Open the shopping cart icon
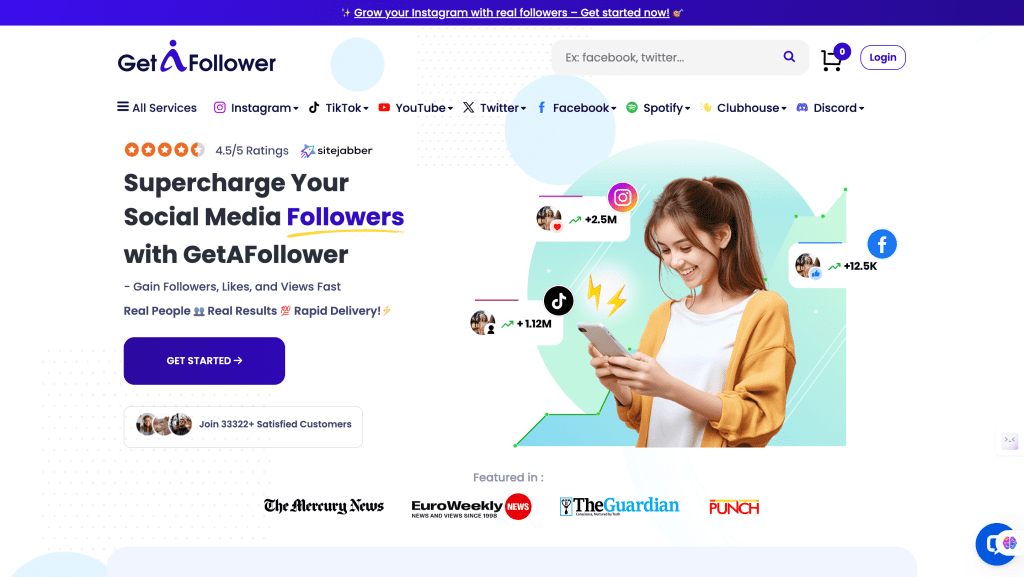 pos(831,60)
